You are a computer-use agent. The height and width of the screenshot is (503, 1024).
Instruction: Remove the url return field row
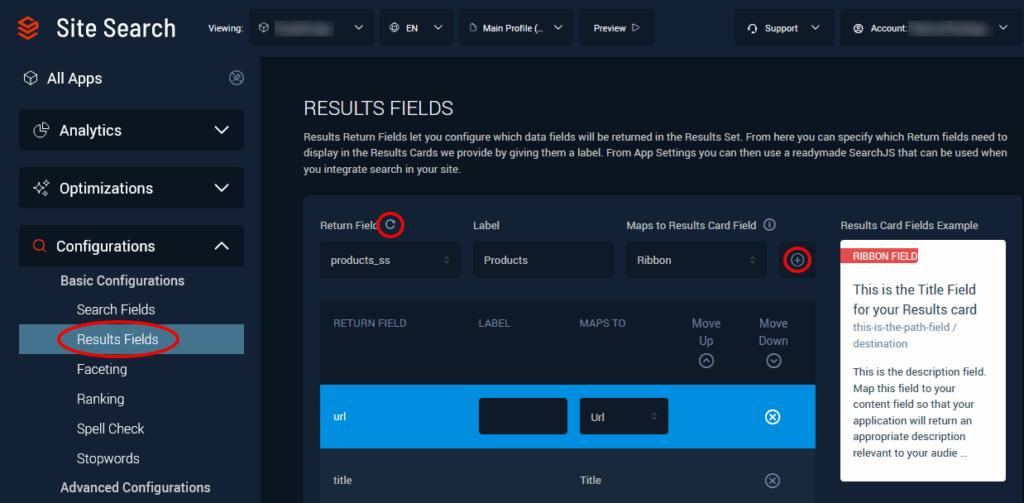(772, 416)
